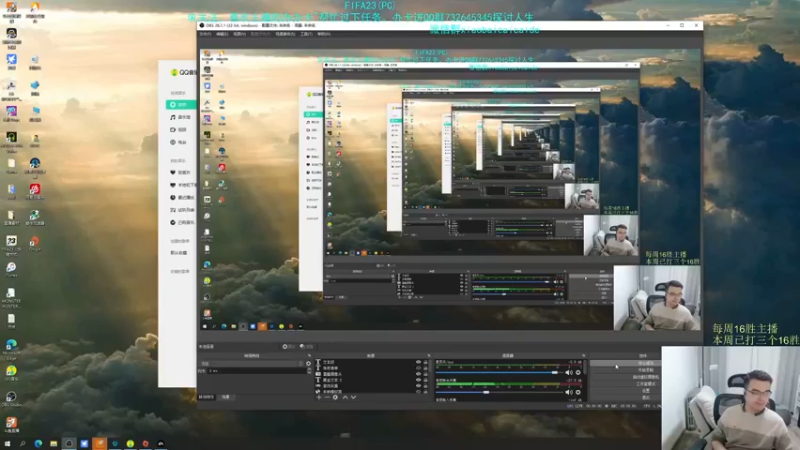
Task: Click 退出 in OBS controls panel
Action: pyautogui.click(x=626, y=397)
